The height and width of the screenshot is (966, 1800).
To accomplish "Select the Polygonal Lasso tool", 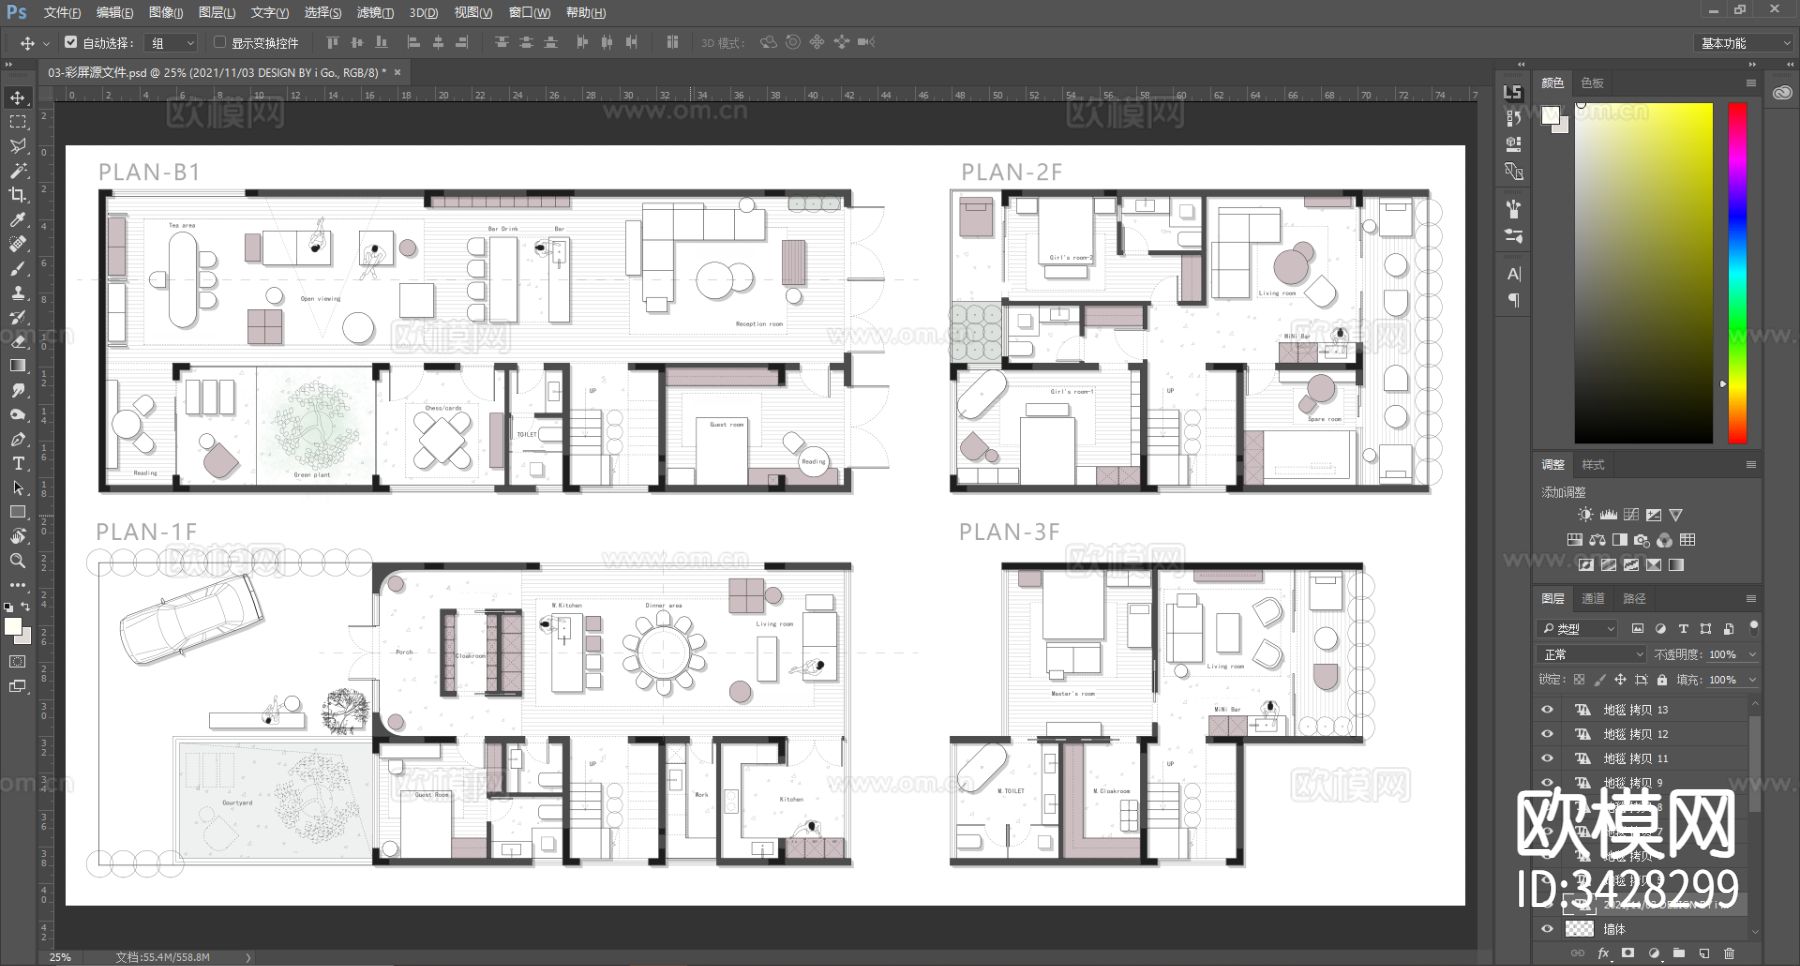I will click(x=18, y=146).
